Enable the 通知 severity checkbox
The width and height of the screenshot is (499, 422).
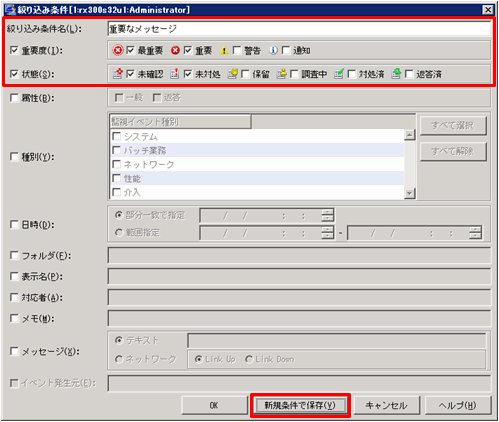(286, 50)
